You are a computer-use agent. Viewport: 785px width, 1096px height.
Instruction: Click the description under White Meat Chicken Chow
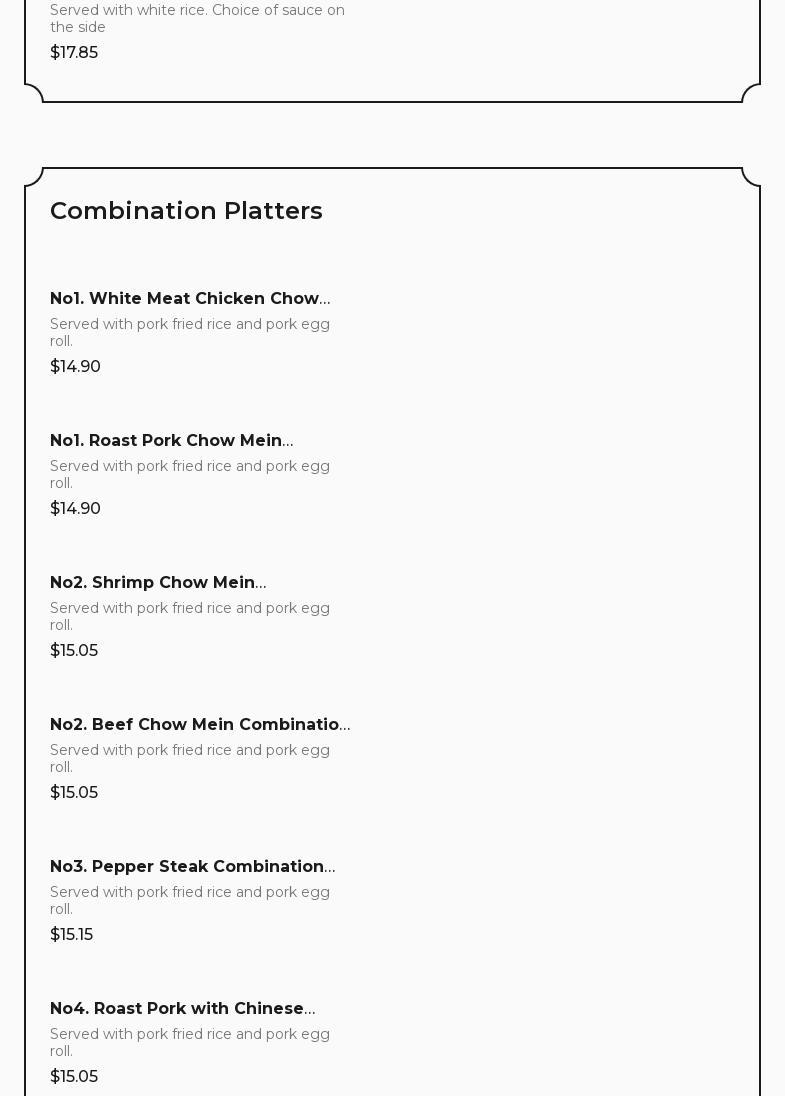click(x=190, y=332)
